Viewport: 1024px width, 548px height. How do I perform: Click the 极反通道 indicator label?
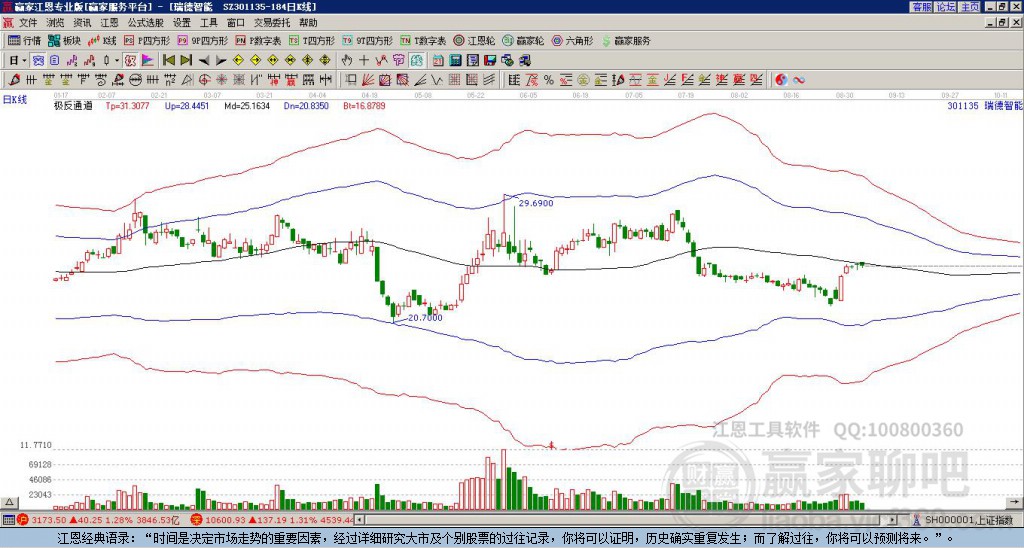coord(73,105)
